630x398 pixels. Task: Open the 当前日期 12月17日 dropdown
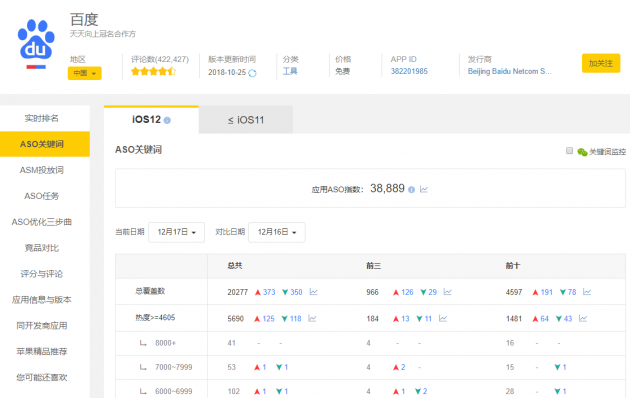pos(176,232)
